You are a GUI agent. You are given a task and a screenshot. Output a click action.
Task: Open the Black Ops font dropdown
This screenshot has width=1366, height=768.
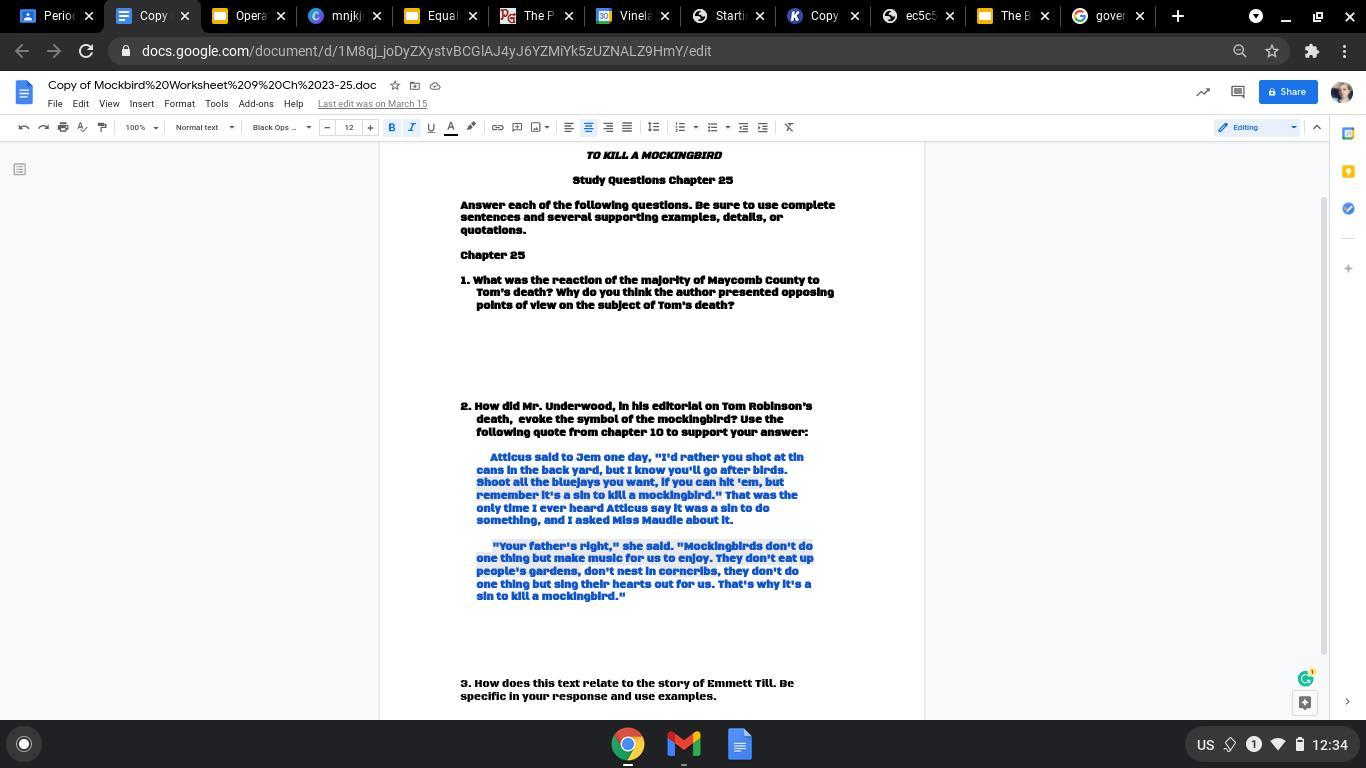pos(281,127)
